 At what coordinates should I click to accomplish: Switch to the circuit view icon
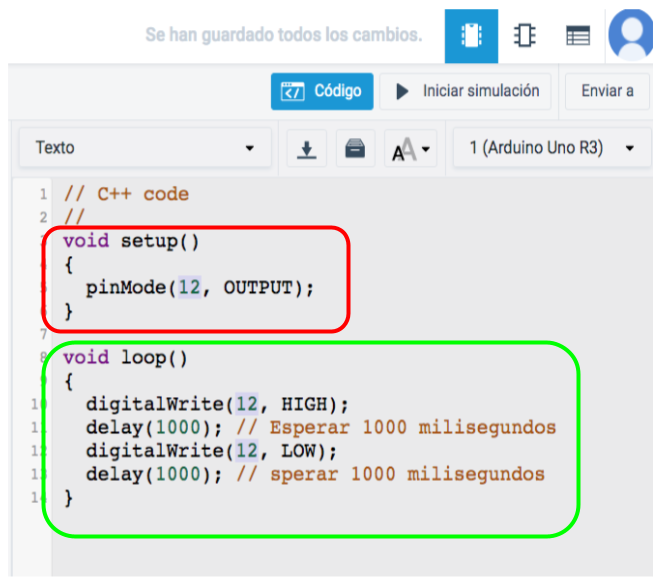pyautogui.click(x=471, y=36)
